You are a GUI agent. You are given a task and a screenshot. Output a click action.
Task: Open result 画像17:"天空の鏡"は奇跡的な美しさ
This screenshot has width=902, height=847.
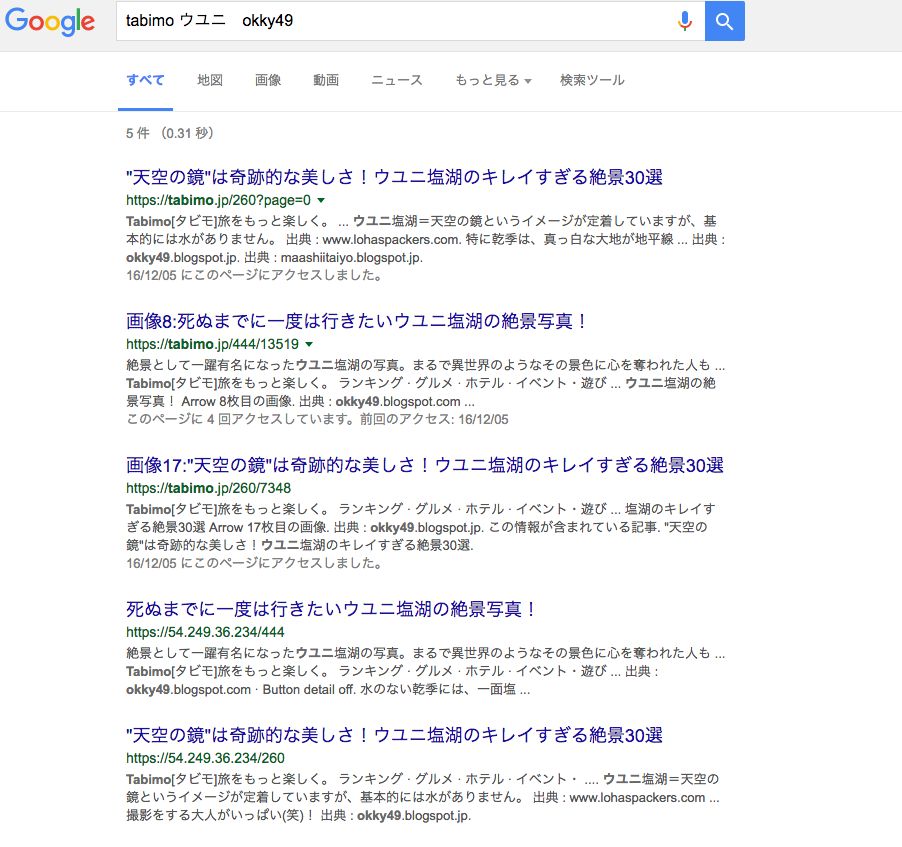425,464
